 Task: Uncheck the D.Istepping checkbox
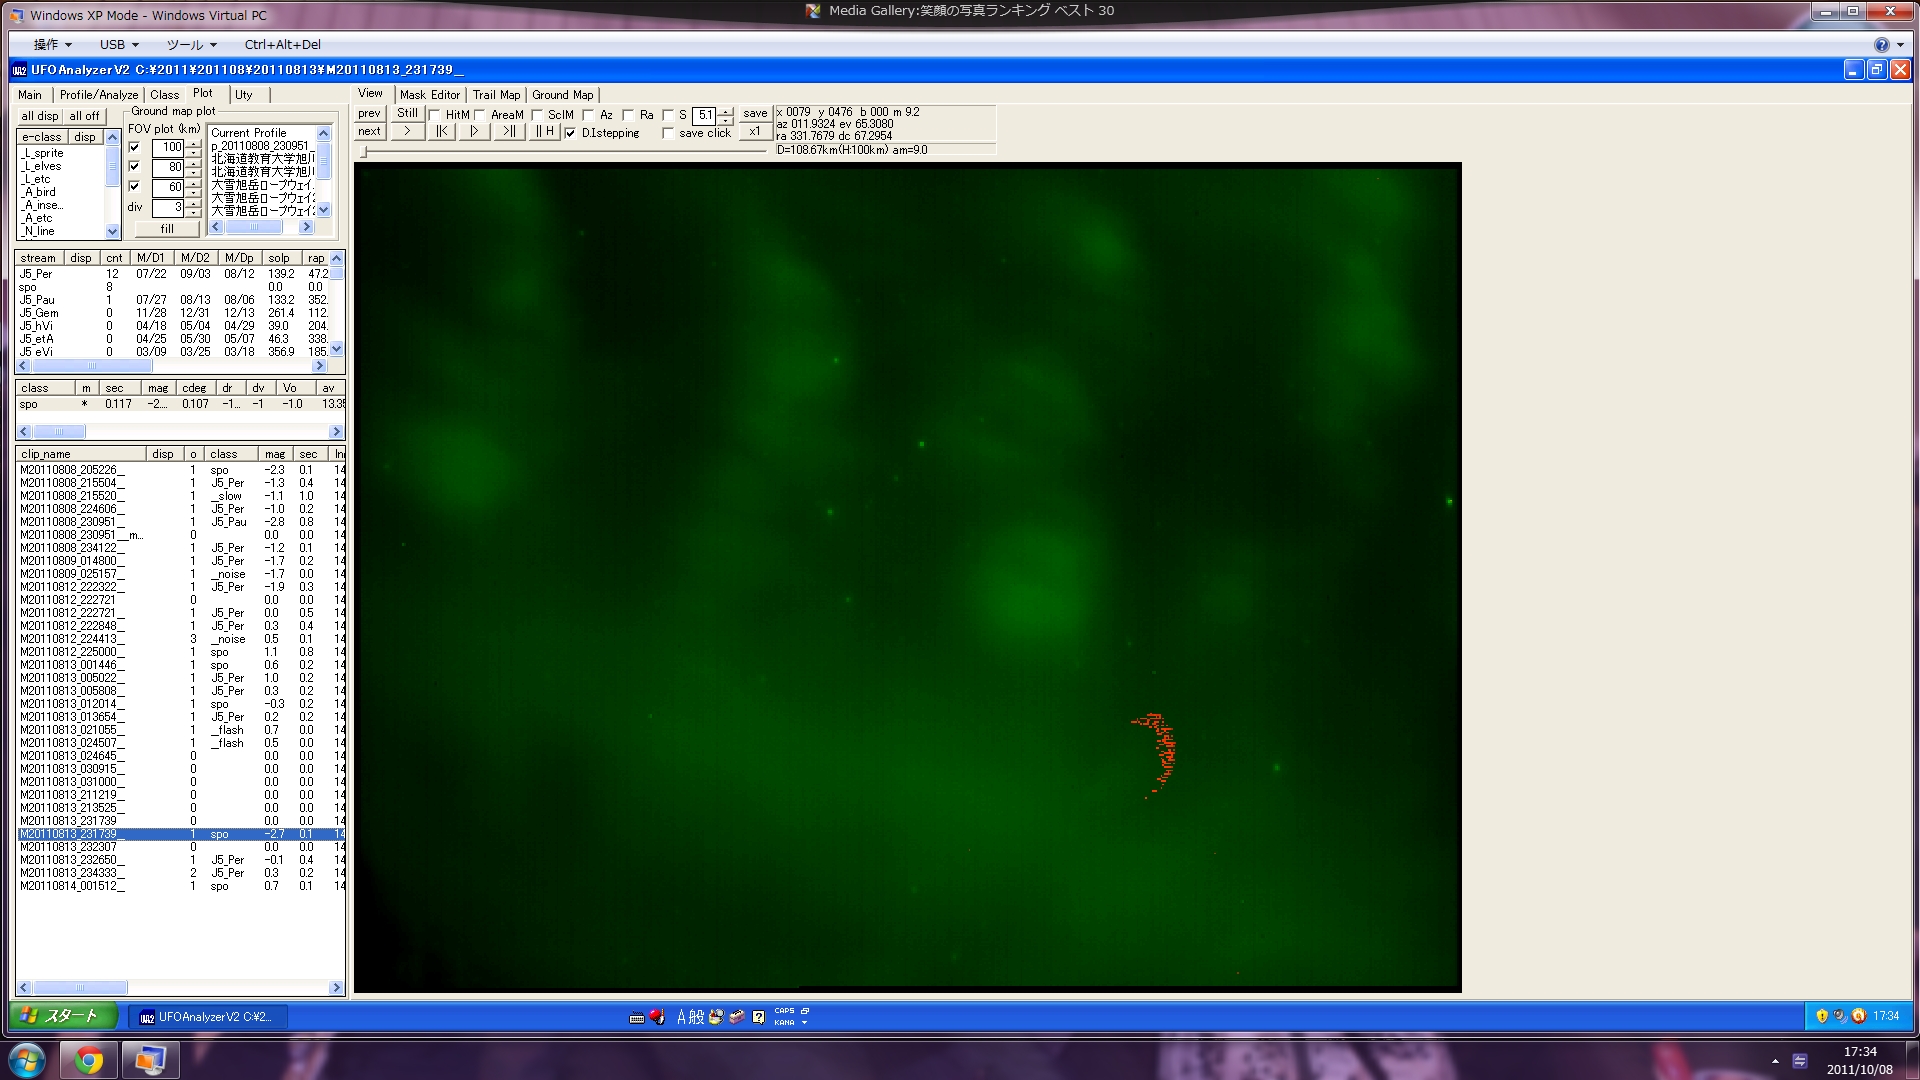tap(570, 133)
